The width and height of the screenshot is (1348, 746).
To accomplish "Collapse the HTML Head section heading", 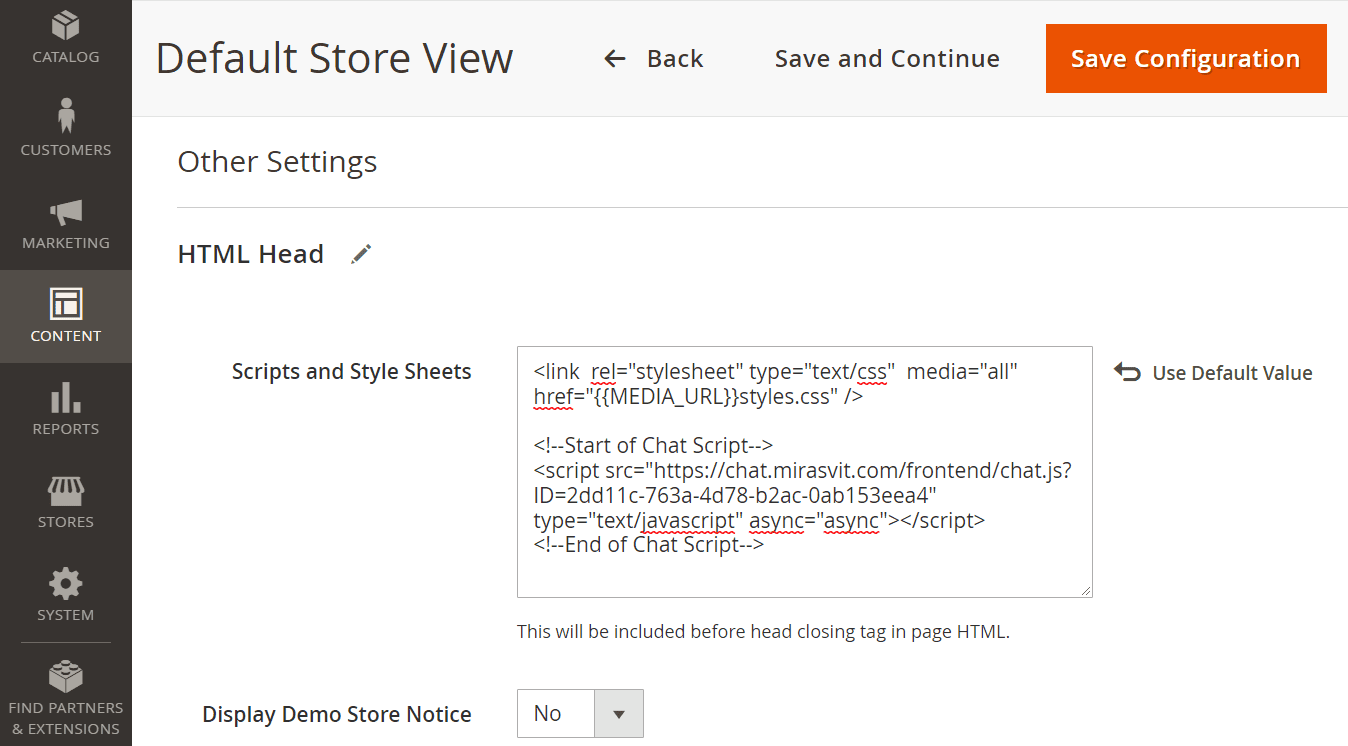I will coord(250,254).
